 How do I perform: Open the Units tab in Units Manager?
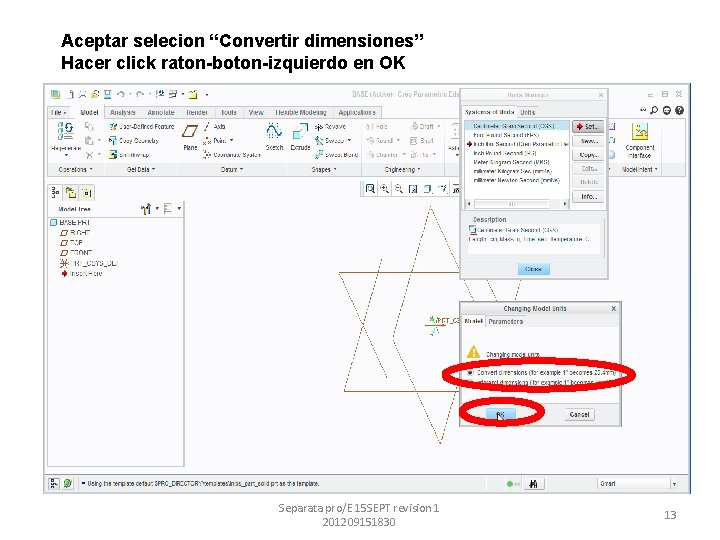pos(528,112)
